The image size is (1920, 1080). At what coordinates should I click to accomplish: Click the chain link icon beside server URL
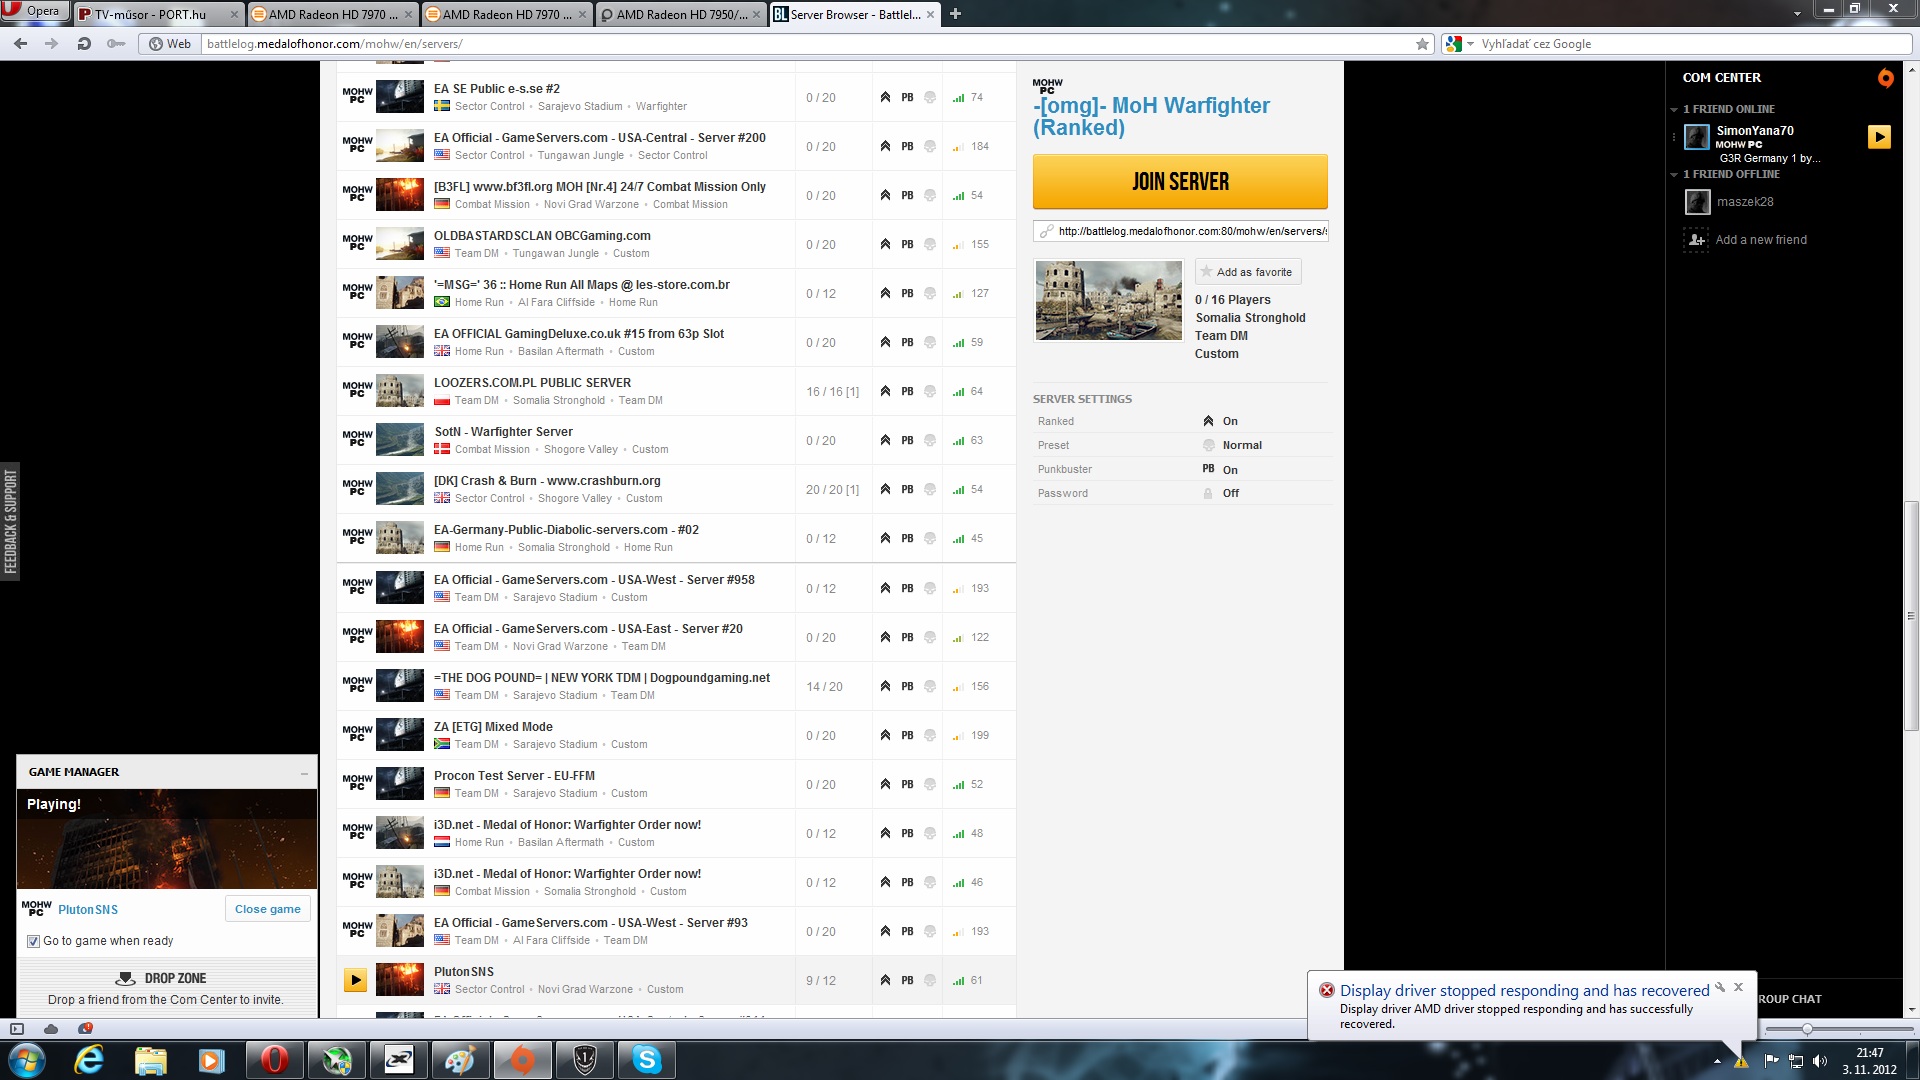point(1046,231)
